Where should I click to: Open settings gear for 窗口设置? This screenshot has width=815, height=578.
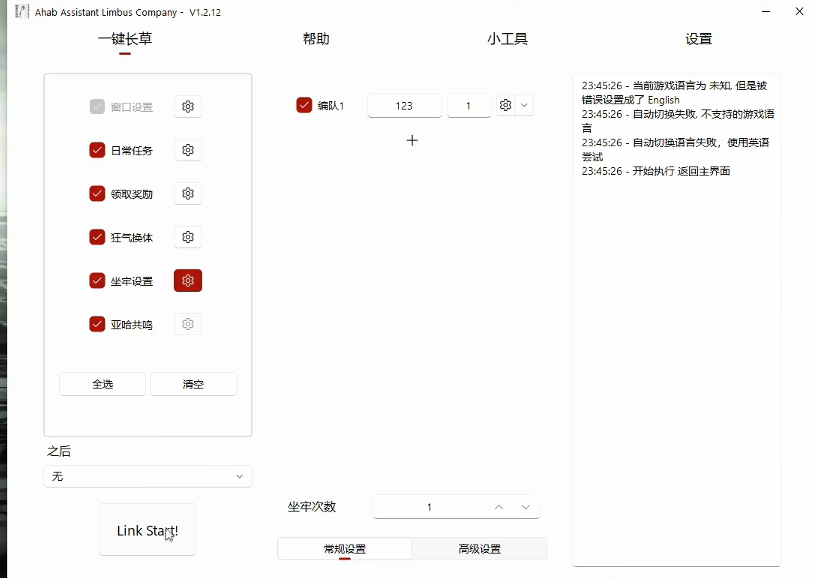188,107
